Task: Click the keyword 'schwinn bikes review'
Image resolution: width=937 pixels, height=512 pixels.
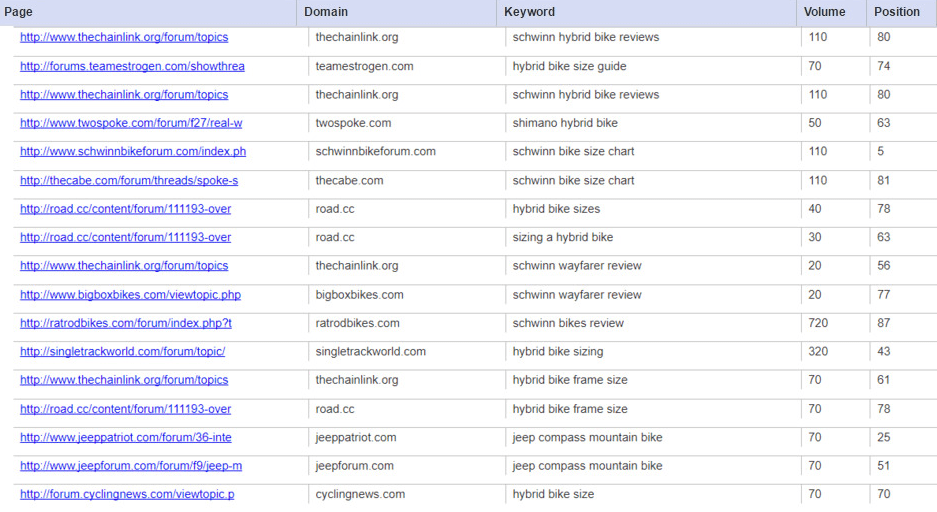Action: (568, 323)
